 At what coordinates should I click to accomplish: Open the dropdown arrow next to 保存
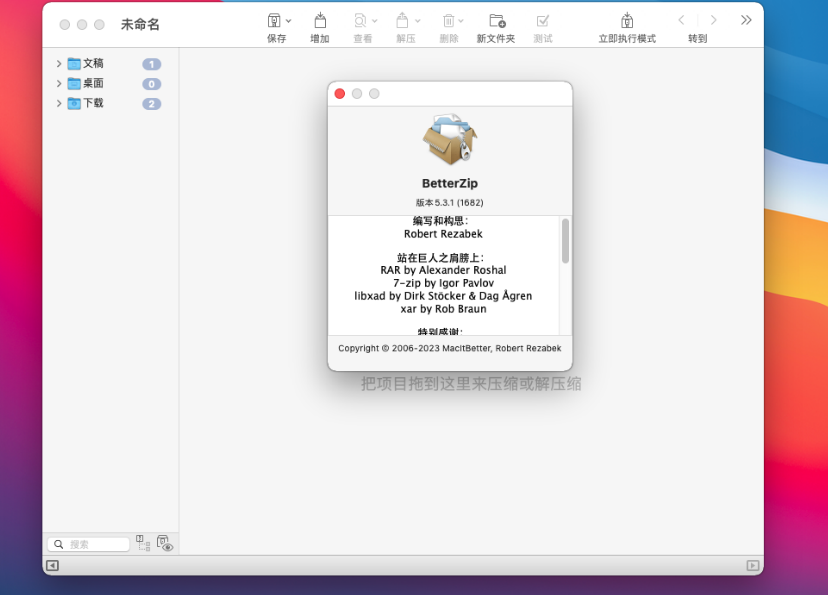point(288,21)
